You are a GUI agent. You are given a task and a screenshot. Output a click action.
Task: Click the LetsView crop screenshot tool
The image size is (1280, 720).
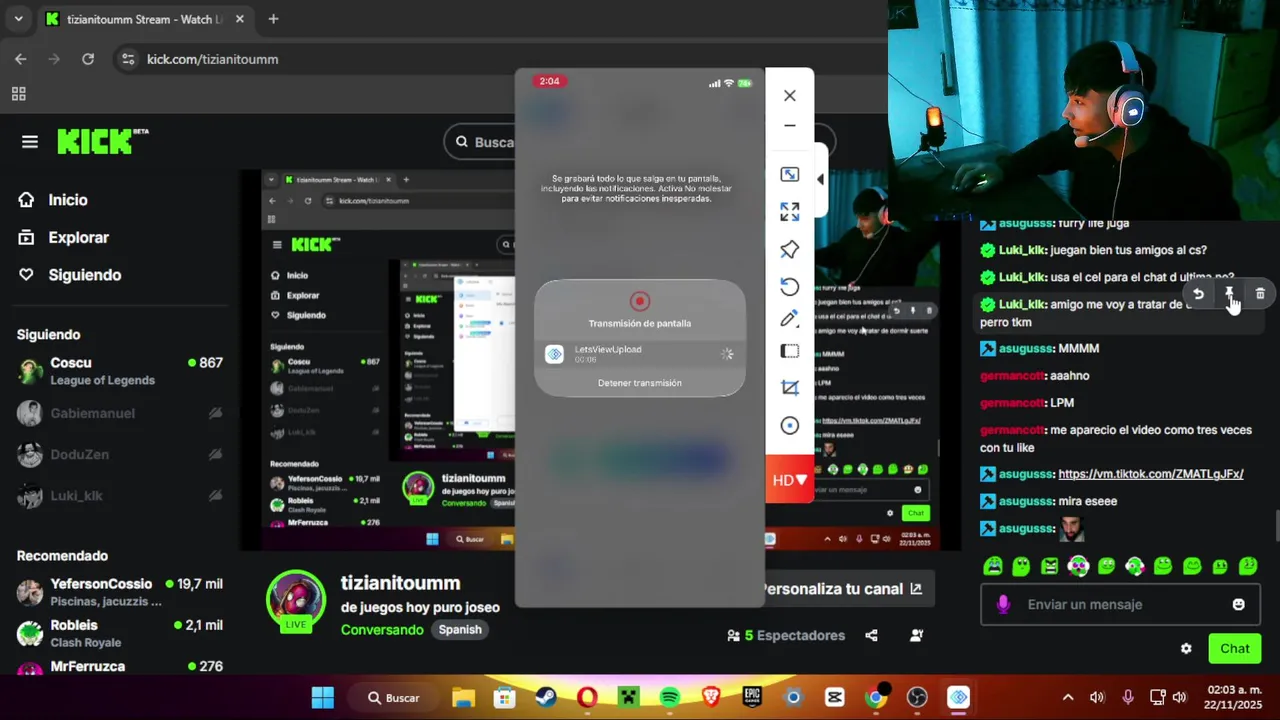[x=790, y=388]
